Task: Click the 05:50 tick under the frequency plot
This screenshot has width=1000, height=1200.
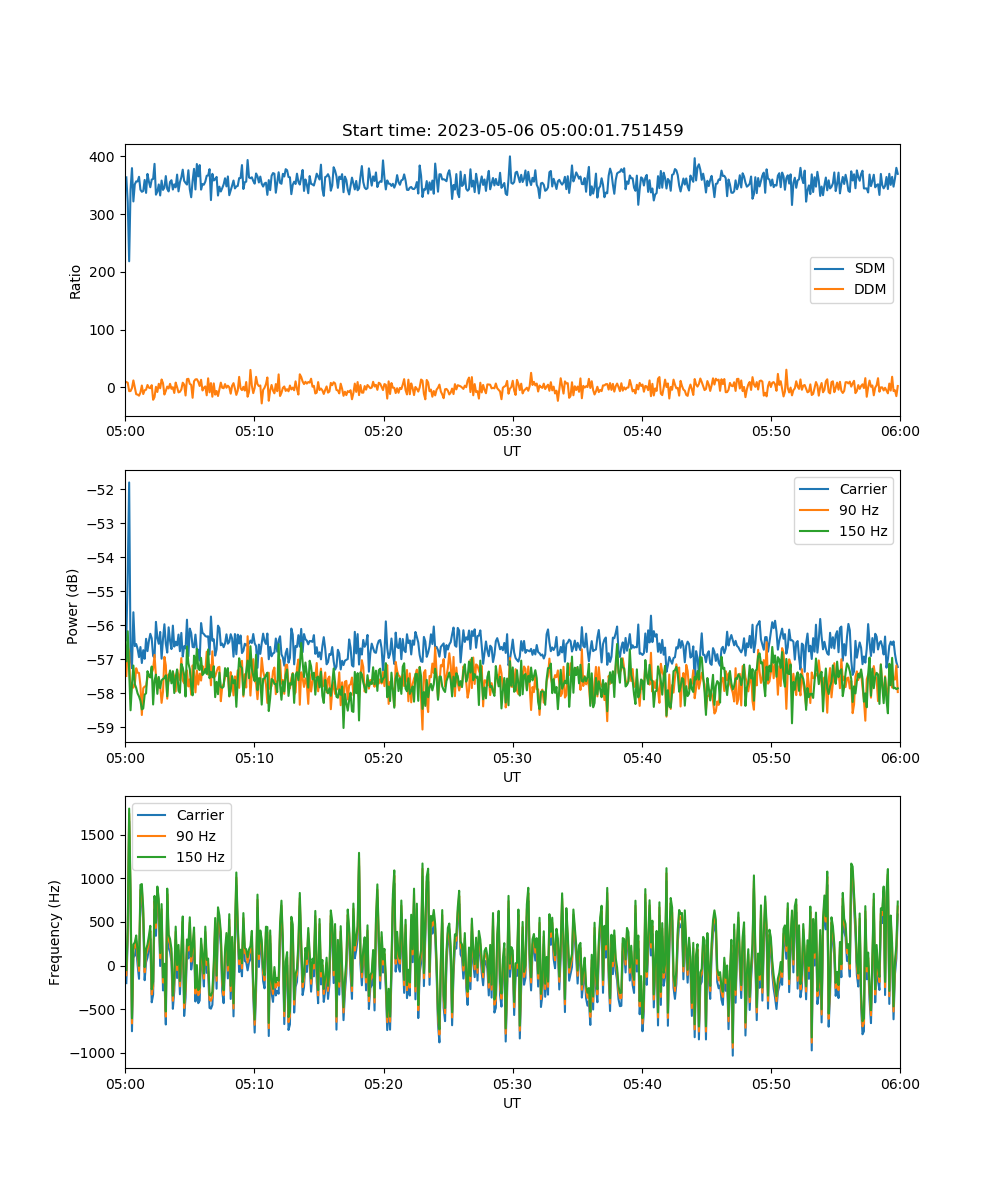Action: (x=770, y=1083)
